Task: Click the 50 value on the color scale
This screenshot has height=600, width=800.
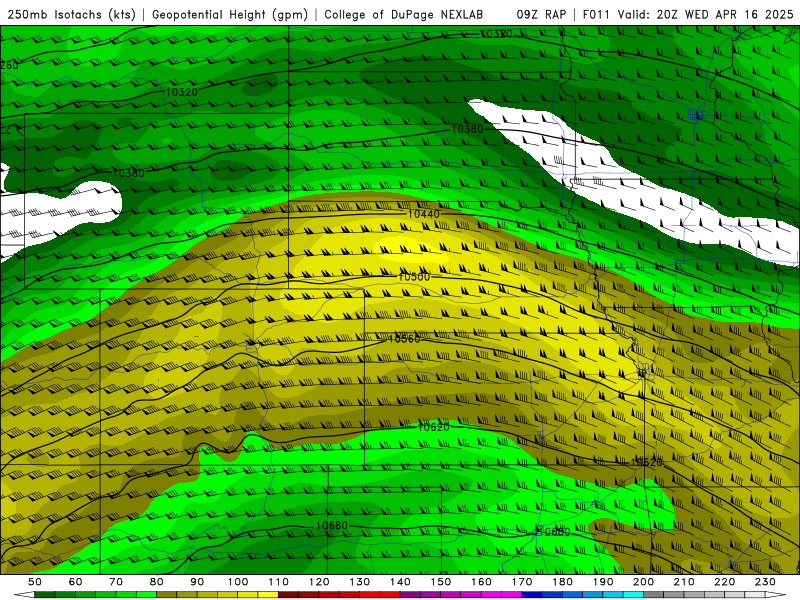Action: [35, 582]
